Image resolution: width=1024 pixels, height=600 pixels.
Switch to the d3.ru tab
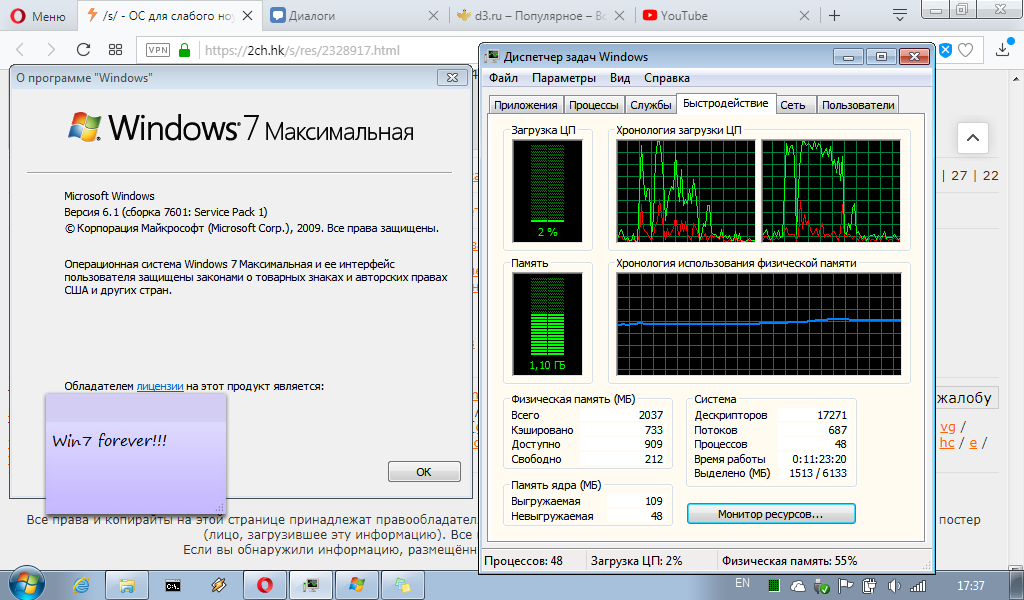point(541,16)
